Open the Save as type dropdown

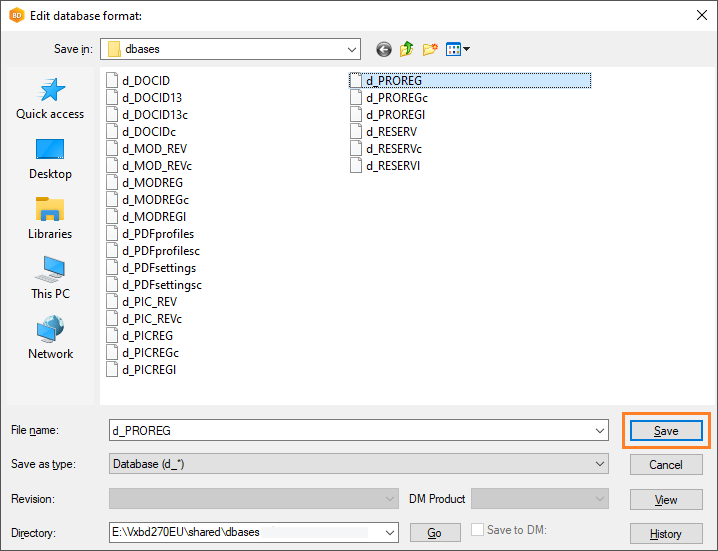600,464
